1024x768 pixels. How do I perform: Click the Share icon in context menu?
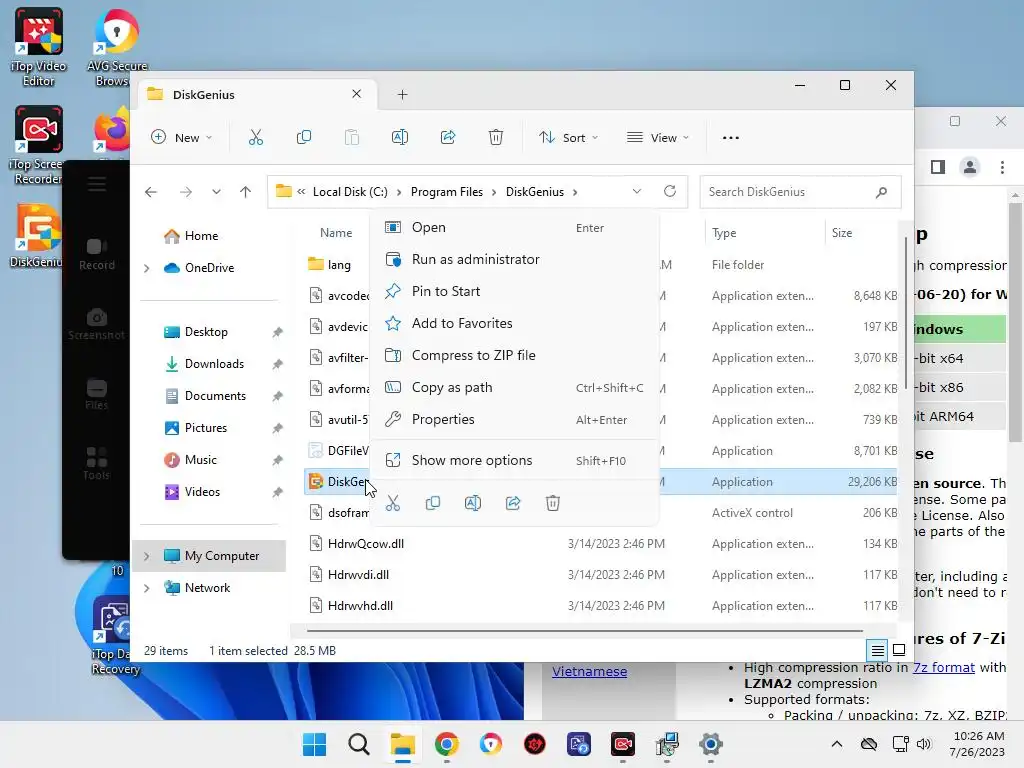(513, 503)
